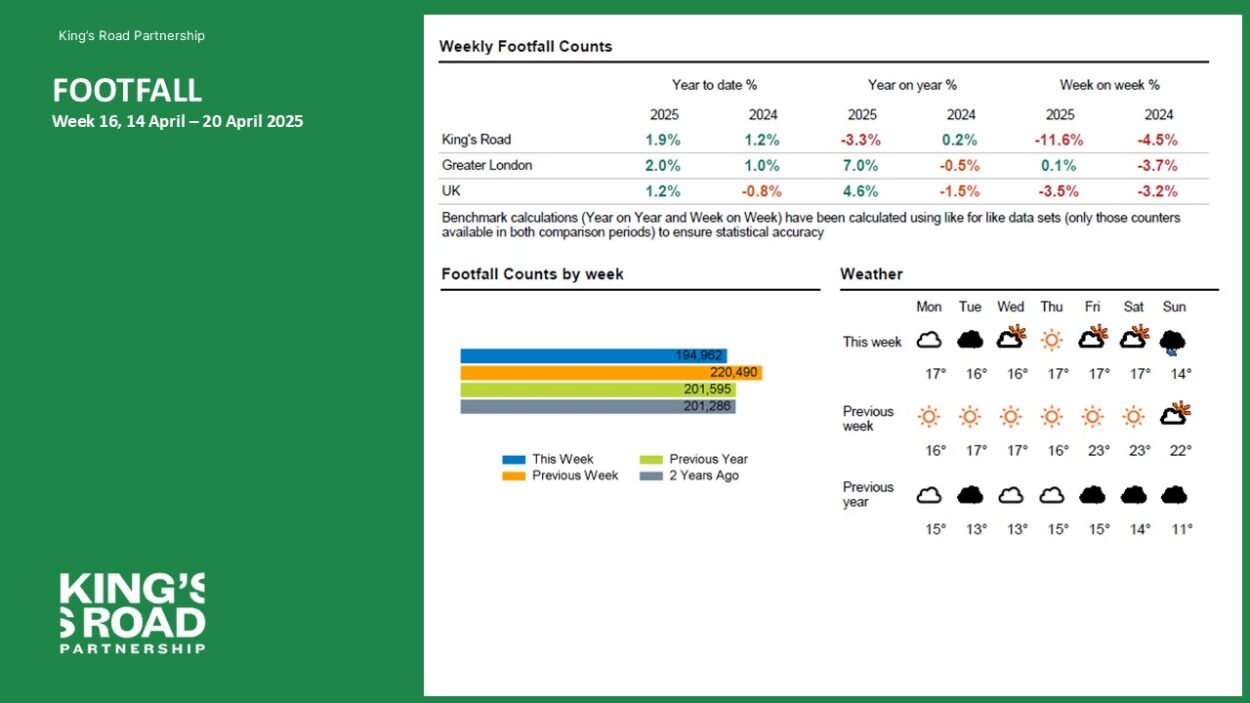Select the 7.0% Greater London value
The image size is (1250, 703).
(x=861, y=166)
